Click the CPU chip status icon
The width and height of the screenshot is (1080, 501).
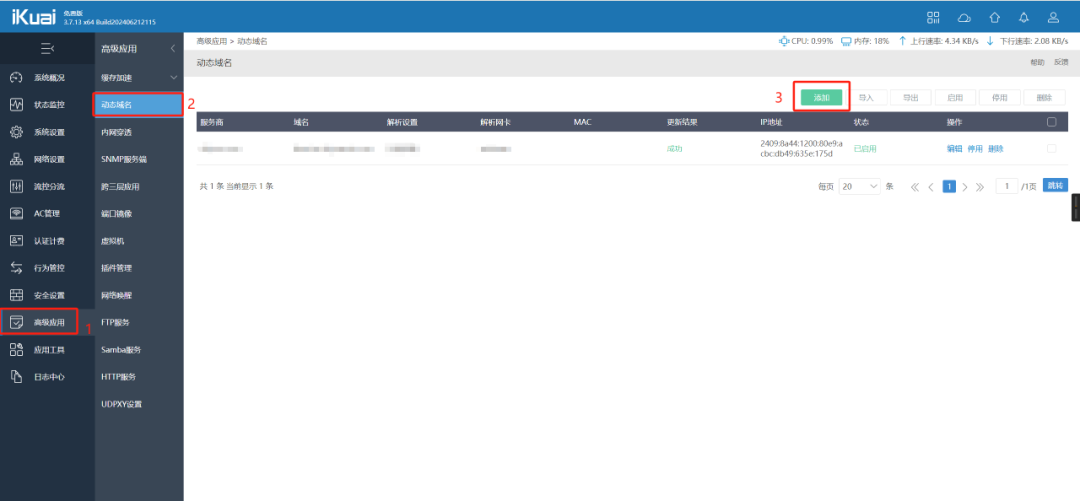click(784, 41)
